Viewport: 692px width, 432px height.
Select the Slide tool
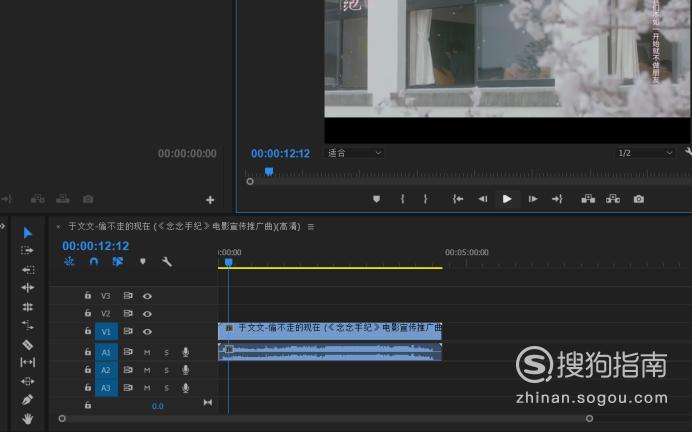pos(27,381)
